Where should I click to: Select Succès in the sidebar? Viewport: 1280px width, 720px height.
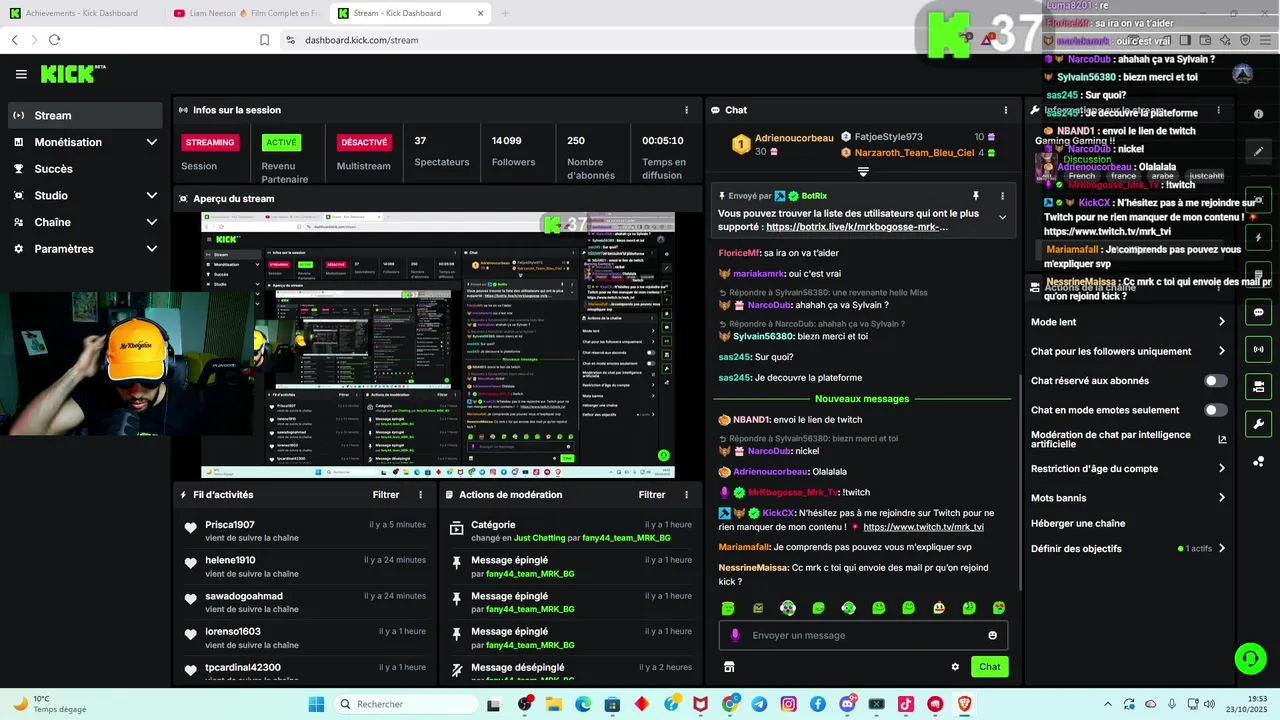[x=85, y=169]
